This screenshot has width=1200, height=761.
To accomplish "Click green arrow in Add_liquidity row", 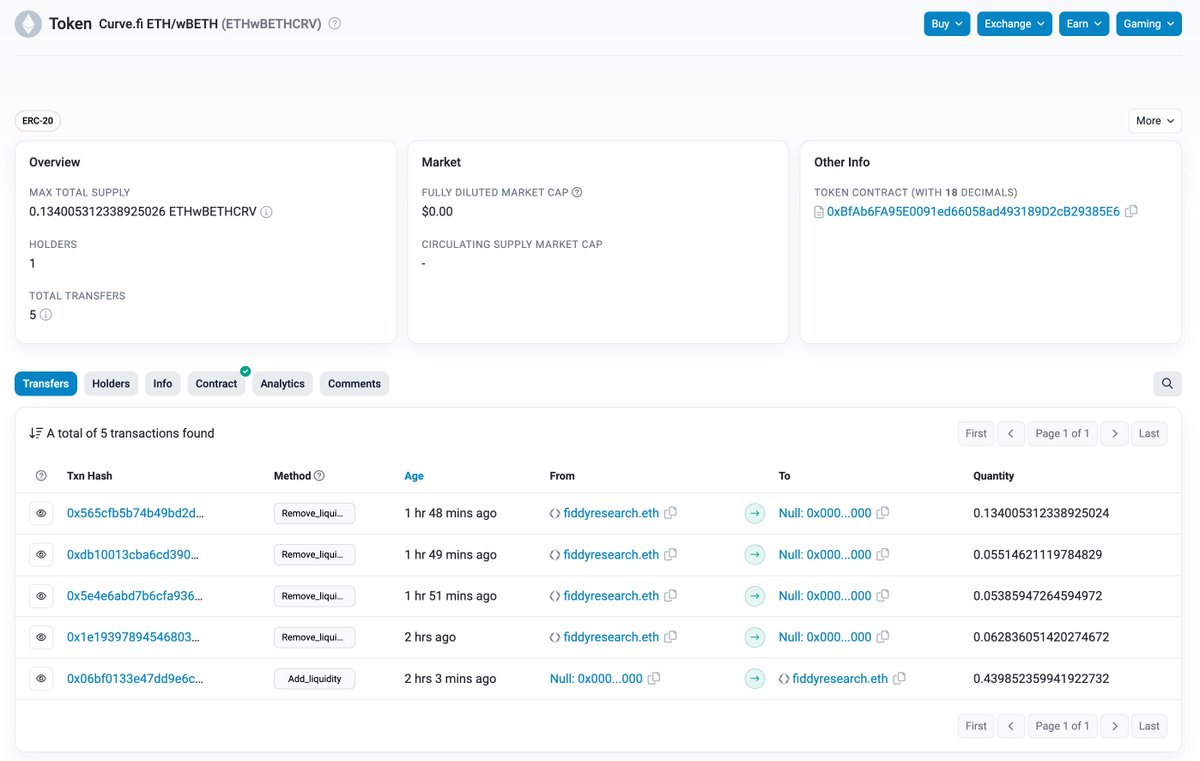I will coord(755,679).
